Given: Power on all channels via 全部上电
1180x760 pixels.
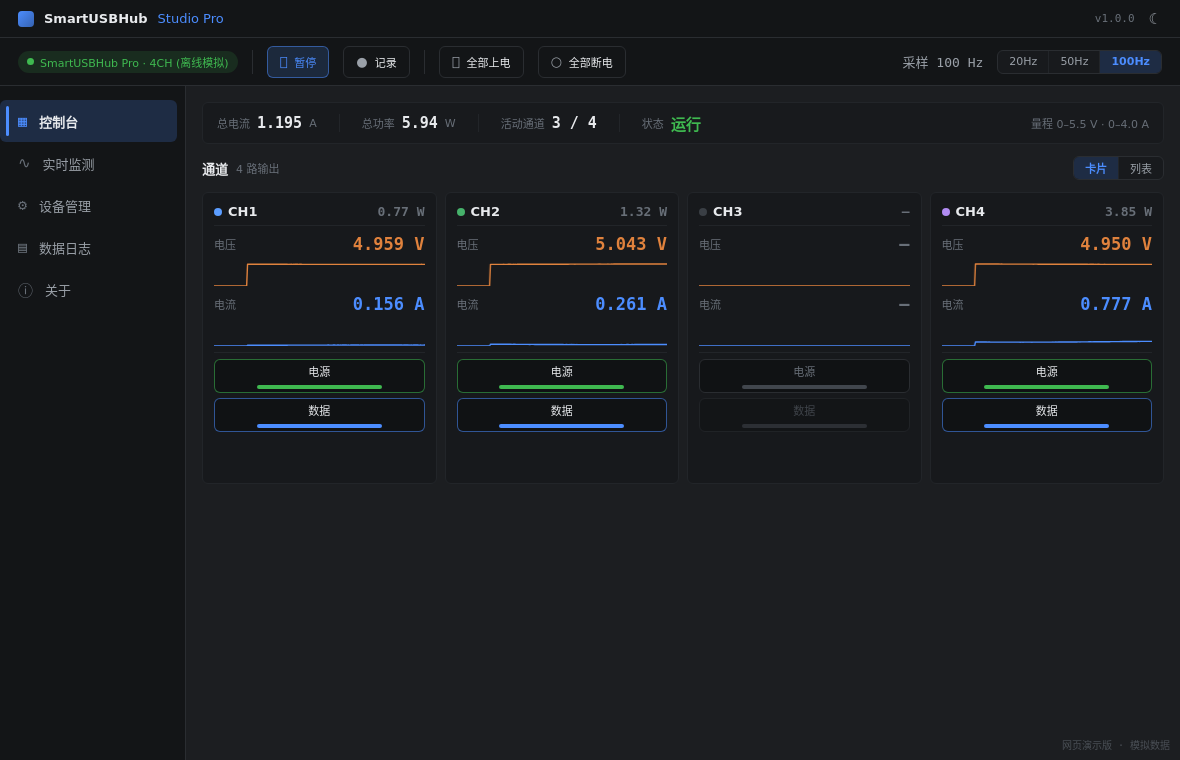Looking at the screenshot, I should [481, 62].
